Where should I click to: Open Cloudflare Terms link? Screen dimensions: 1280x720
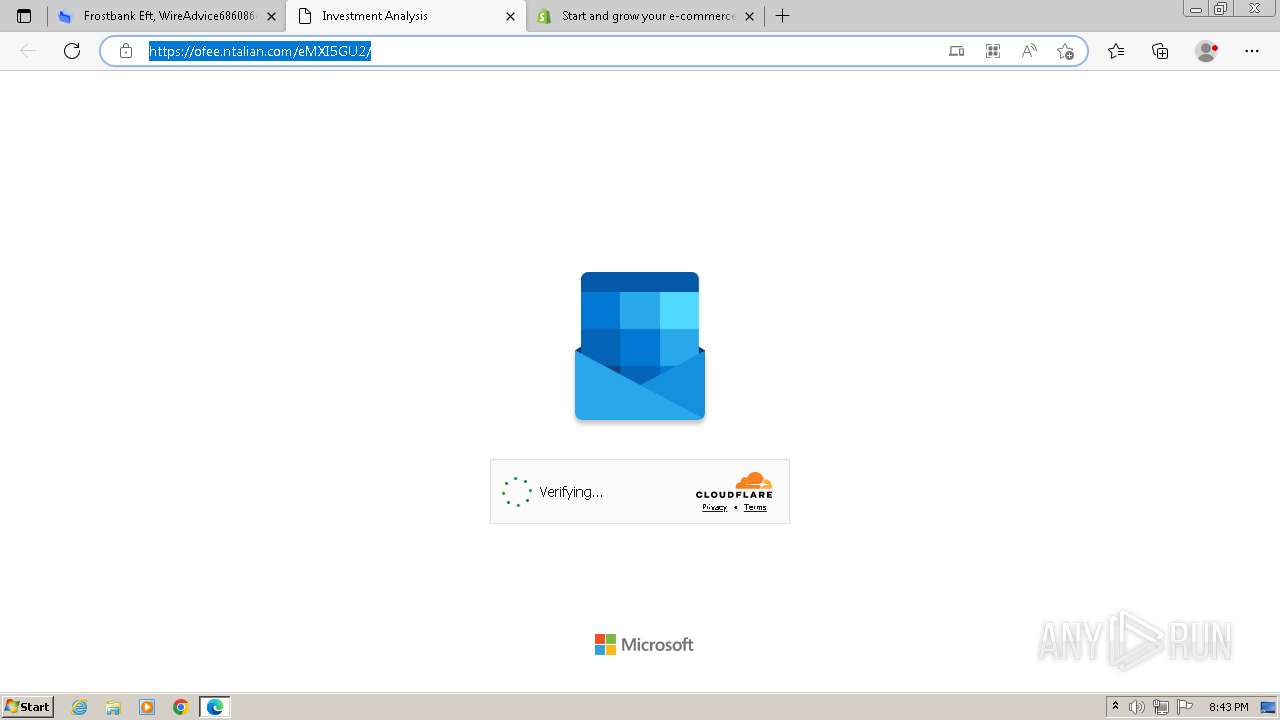[755, 507]
